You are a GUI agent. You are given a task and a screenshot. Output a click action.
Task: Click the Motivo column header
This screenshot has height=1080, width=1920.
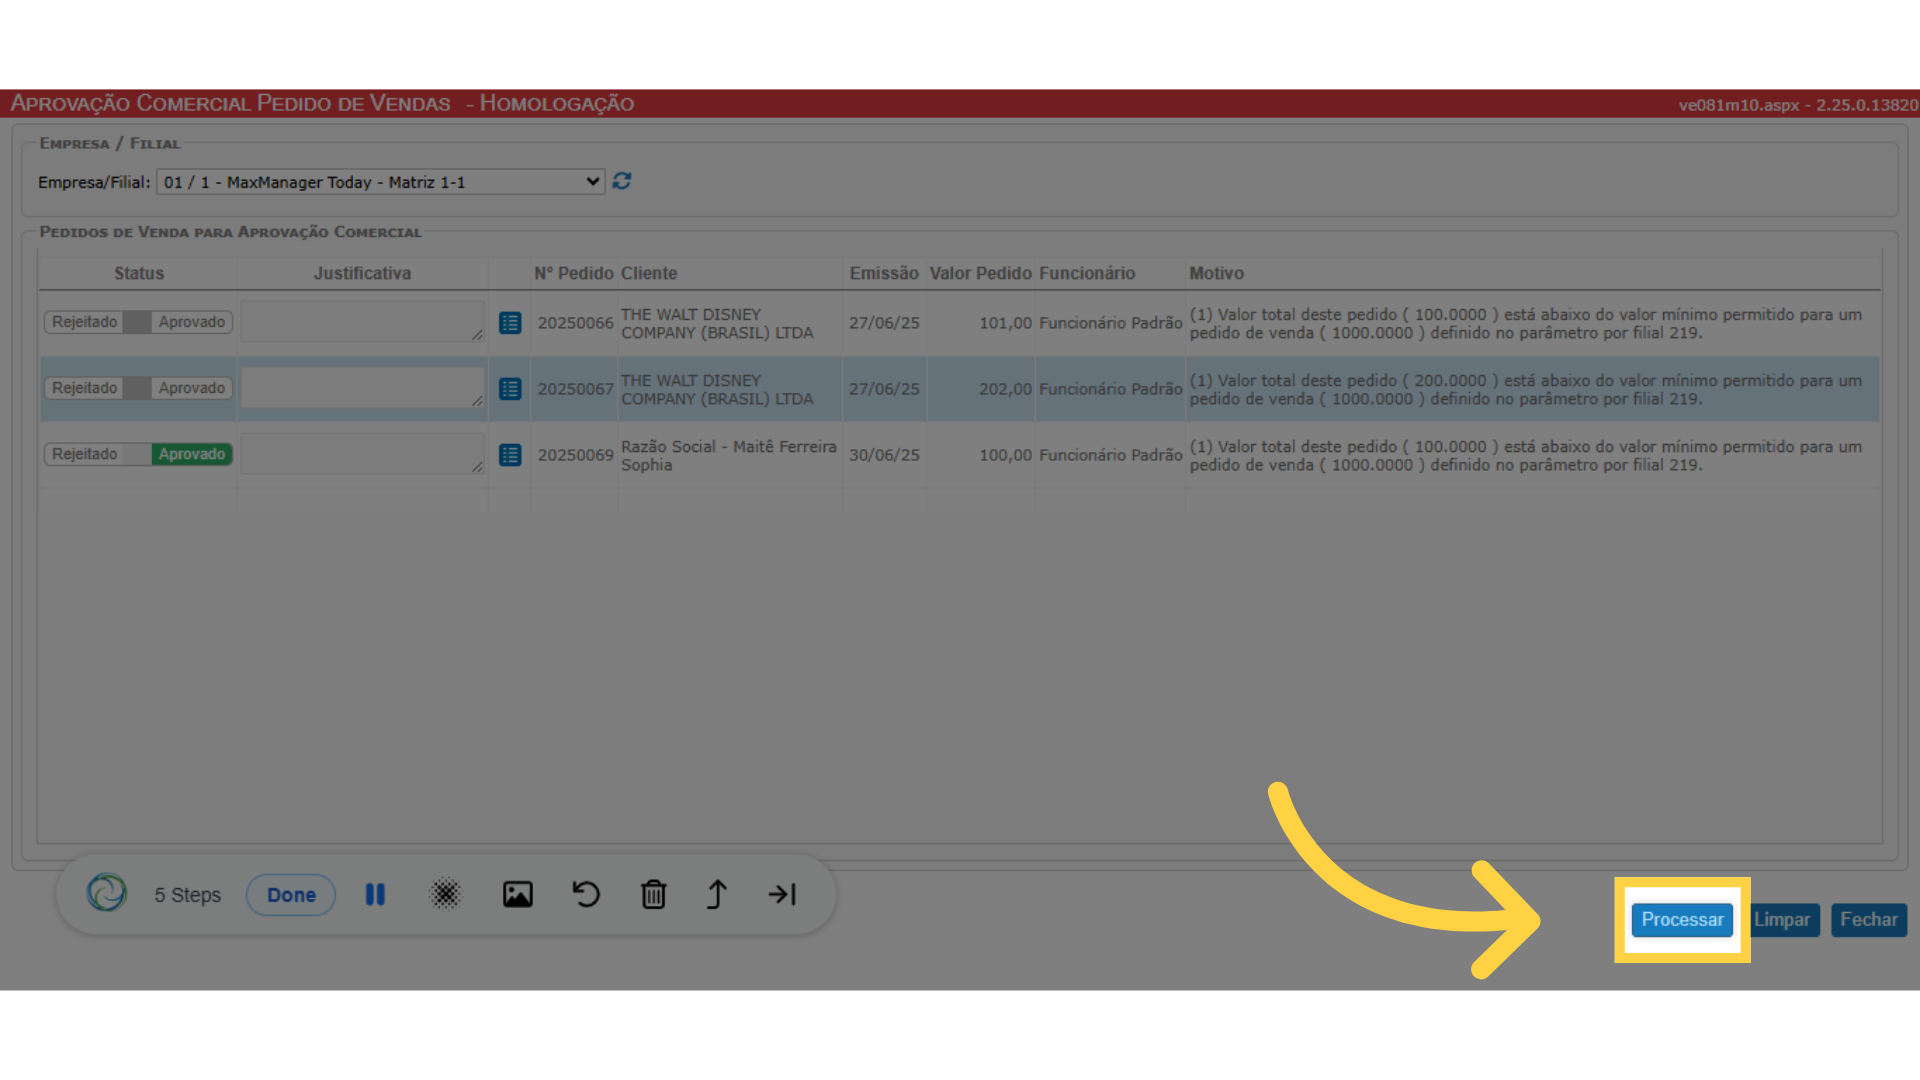pyautogui.click(x=1217, y=273)
